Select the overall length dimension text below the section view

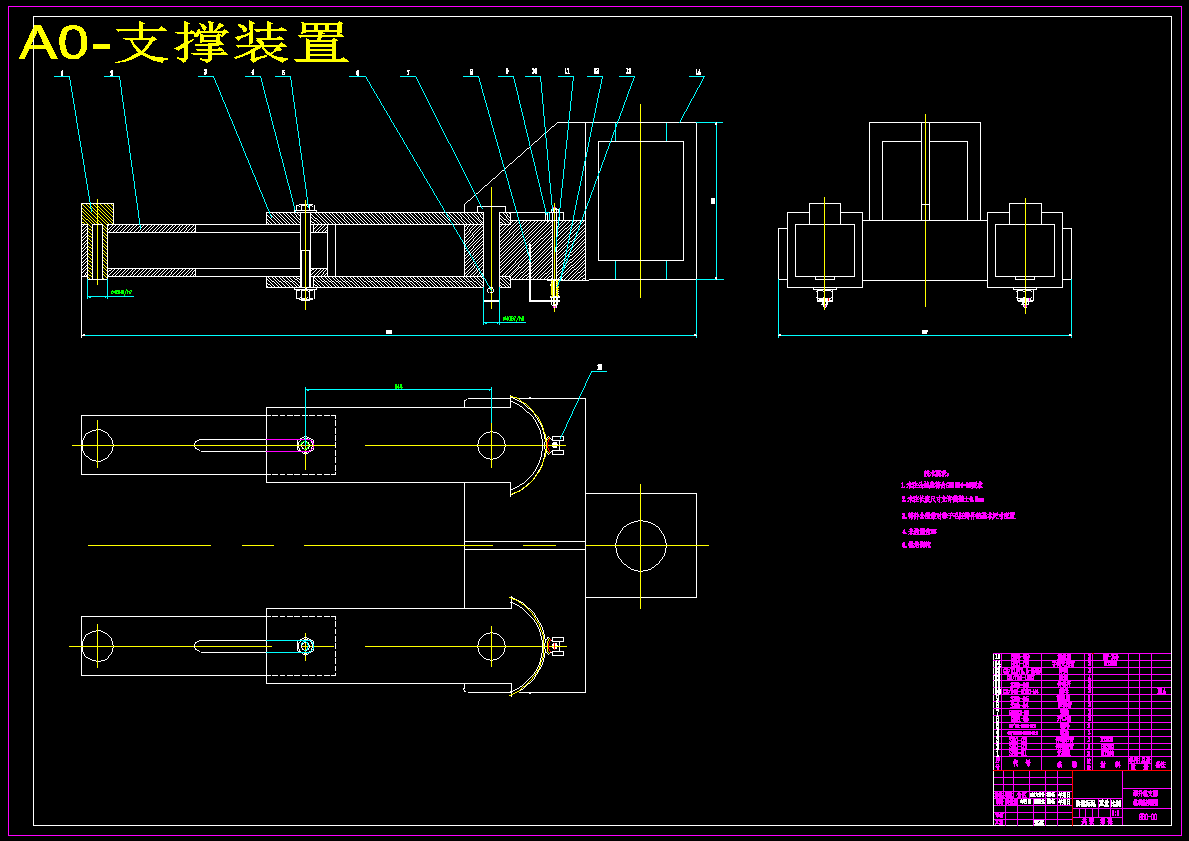388,331
